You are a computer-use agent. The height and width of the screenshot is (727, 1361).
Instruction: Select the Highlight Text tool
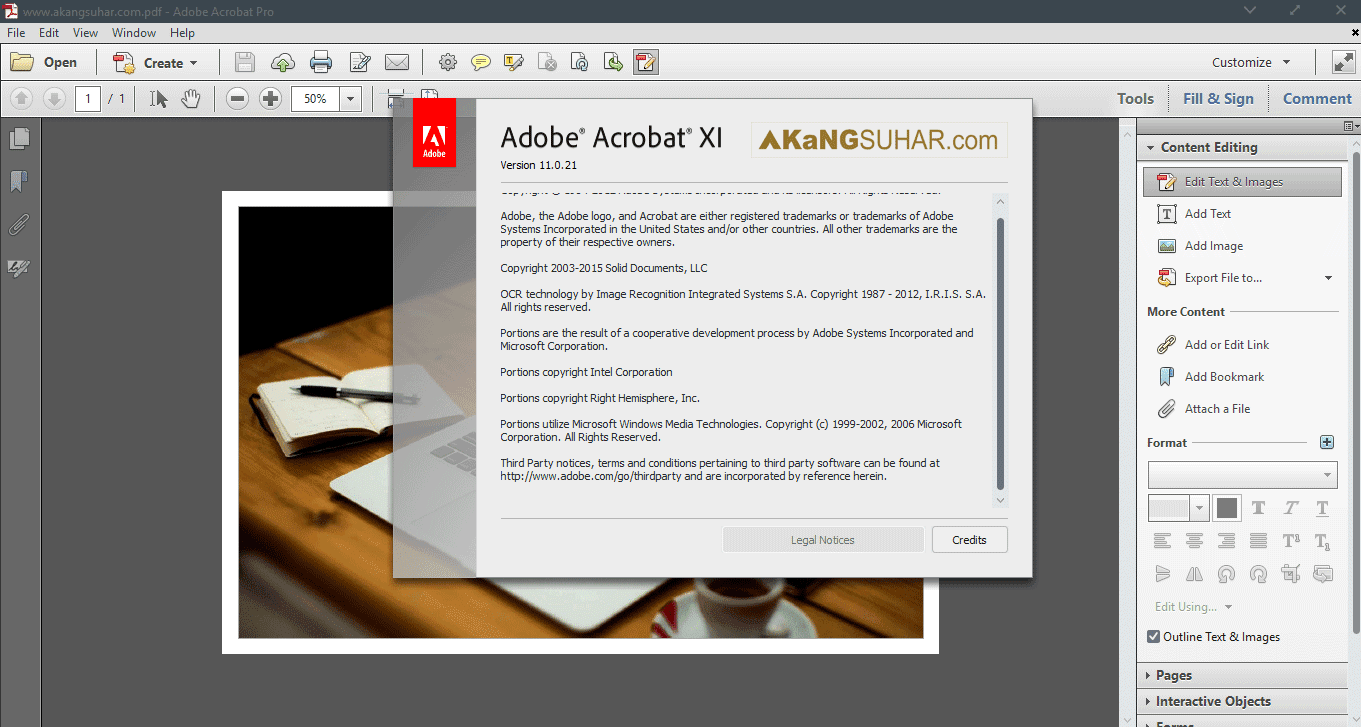point(514,62)
